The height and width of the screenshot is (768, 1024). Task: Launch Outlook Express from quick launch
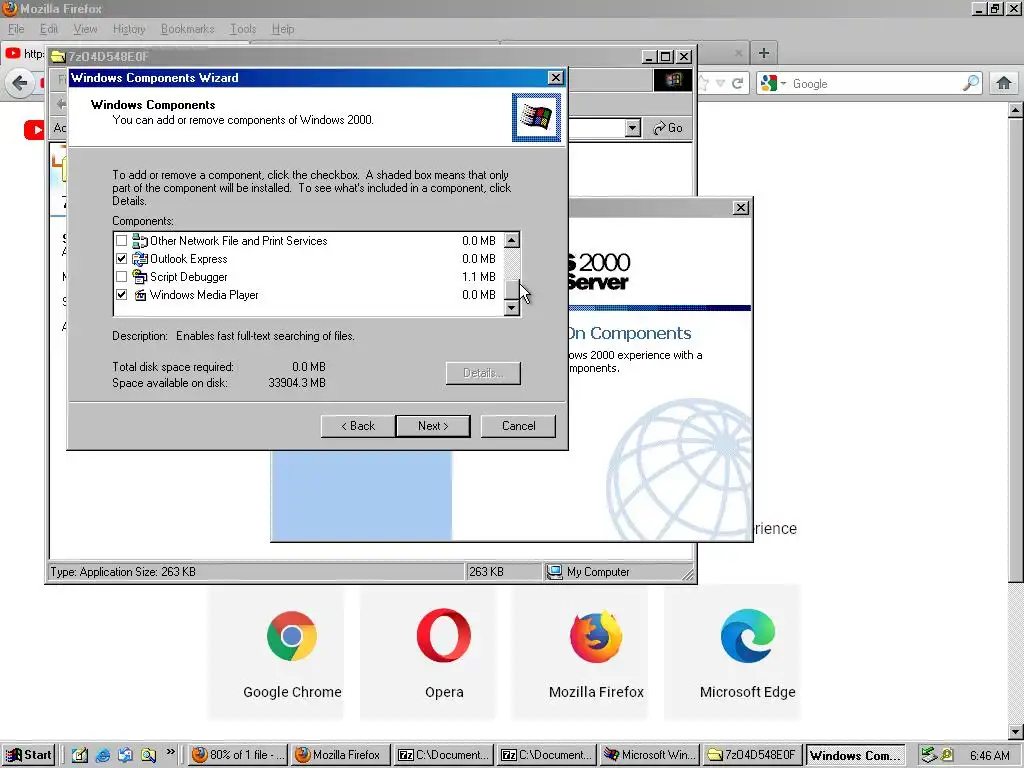point(125,755)
